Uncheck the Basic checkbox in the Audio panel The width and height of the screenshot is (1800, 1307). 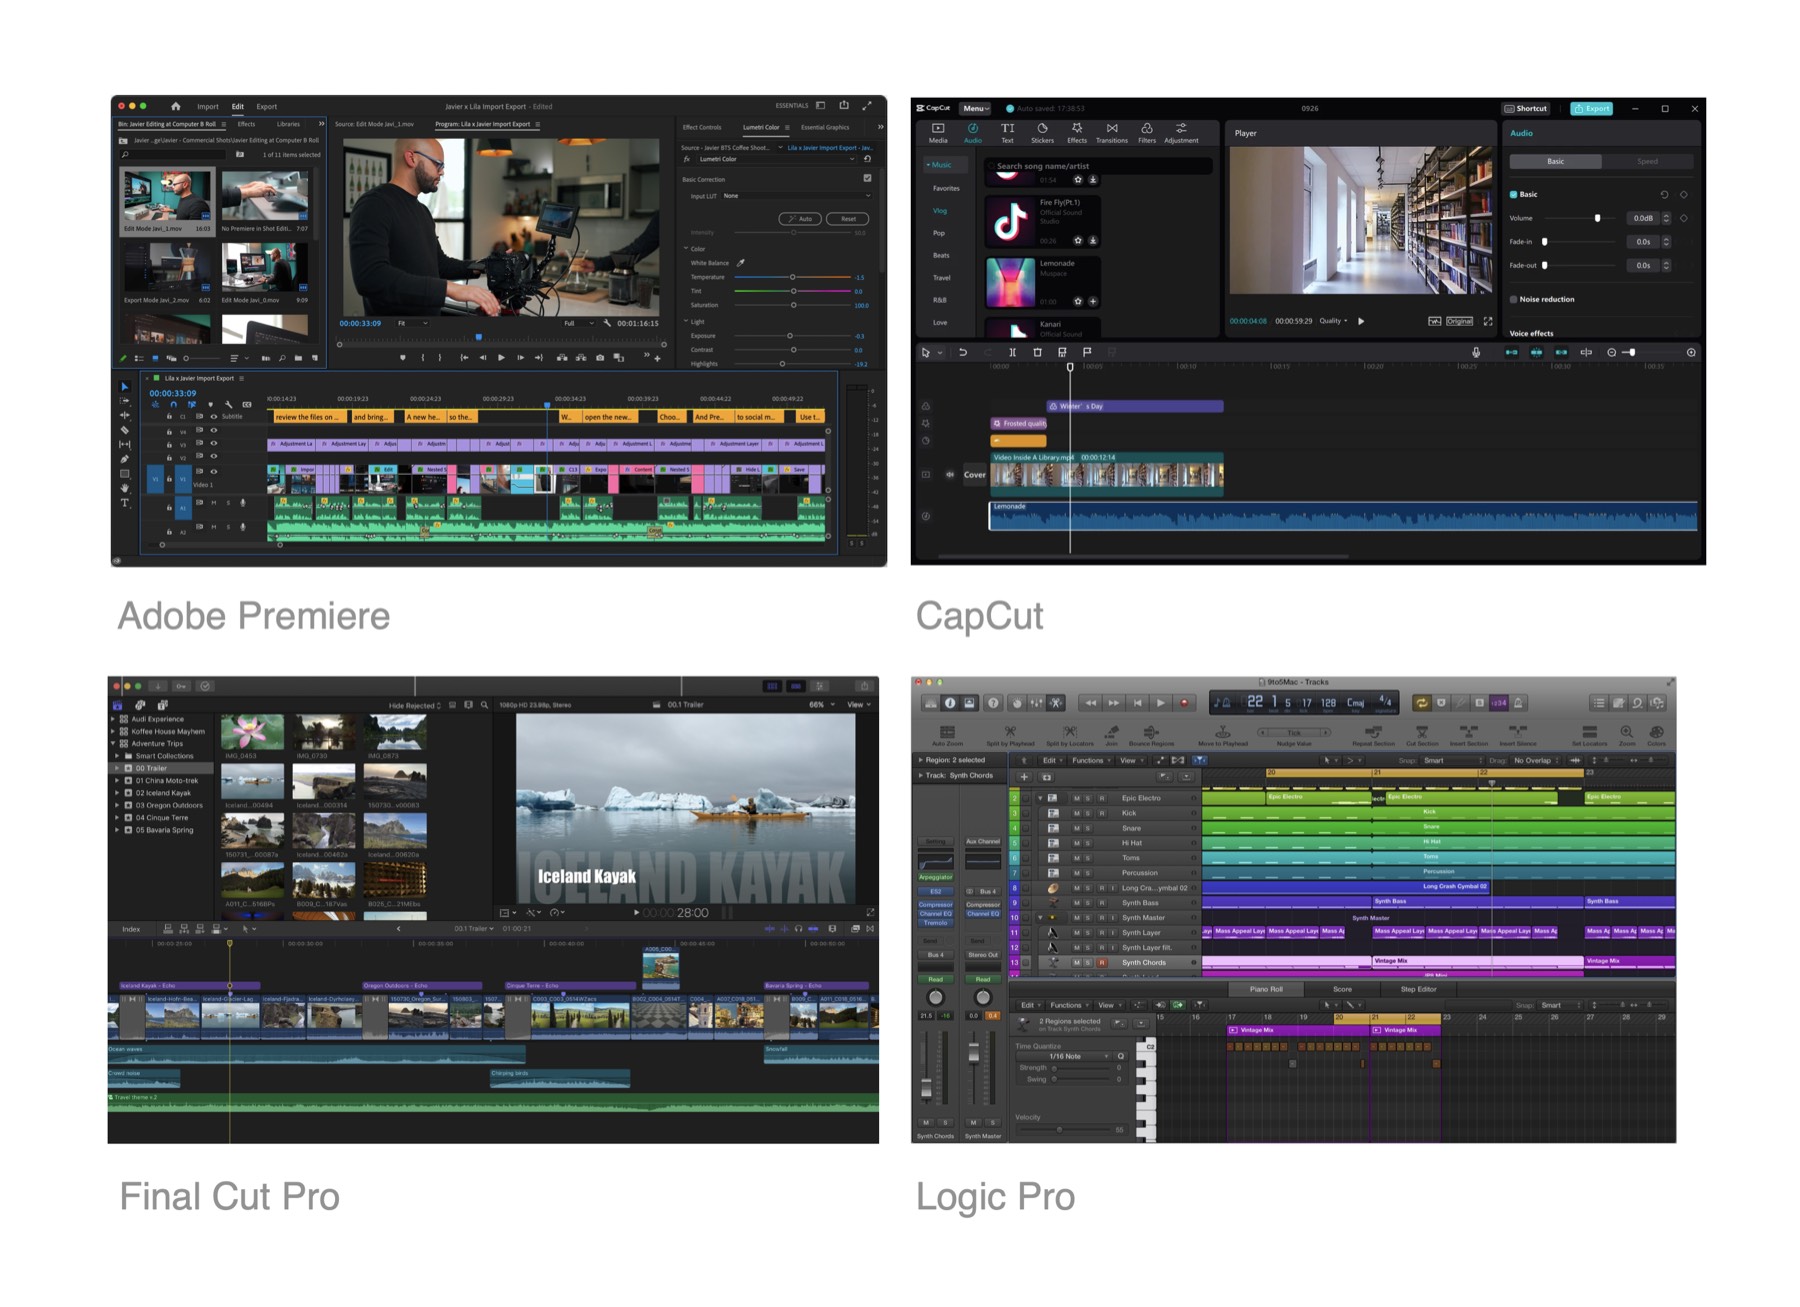[x=1513, y=194]
